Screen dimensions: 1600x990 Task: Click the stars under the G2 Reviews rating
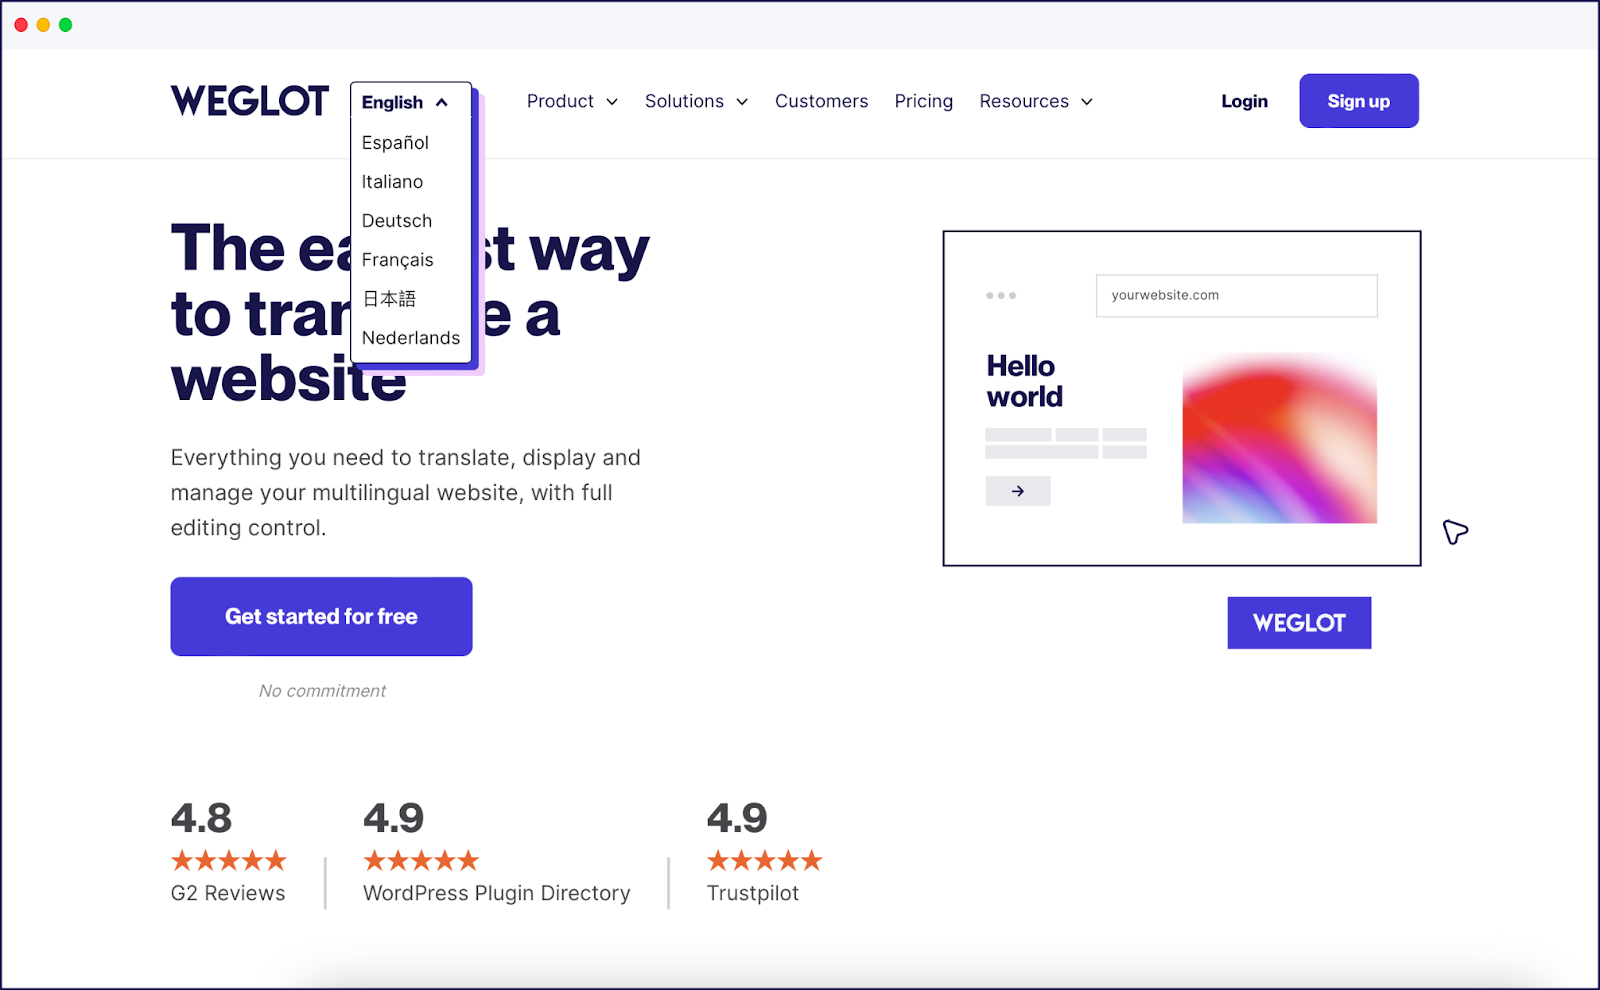tap(228, 859)
